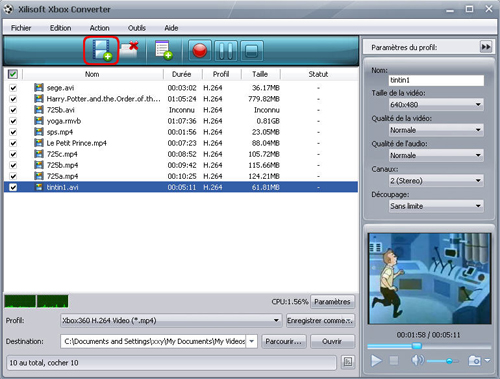Uncheck the 725b.avi checkbox

pyautogui.click(x=13, y=110)
